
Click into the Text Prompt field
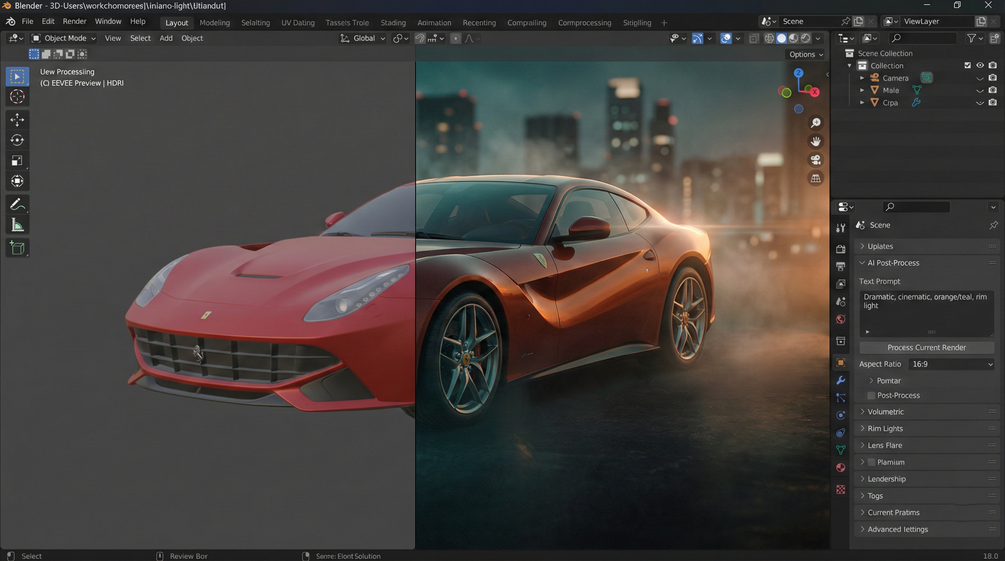click(x=926, y=313)
